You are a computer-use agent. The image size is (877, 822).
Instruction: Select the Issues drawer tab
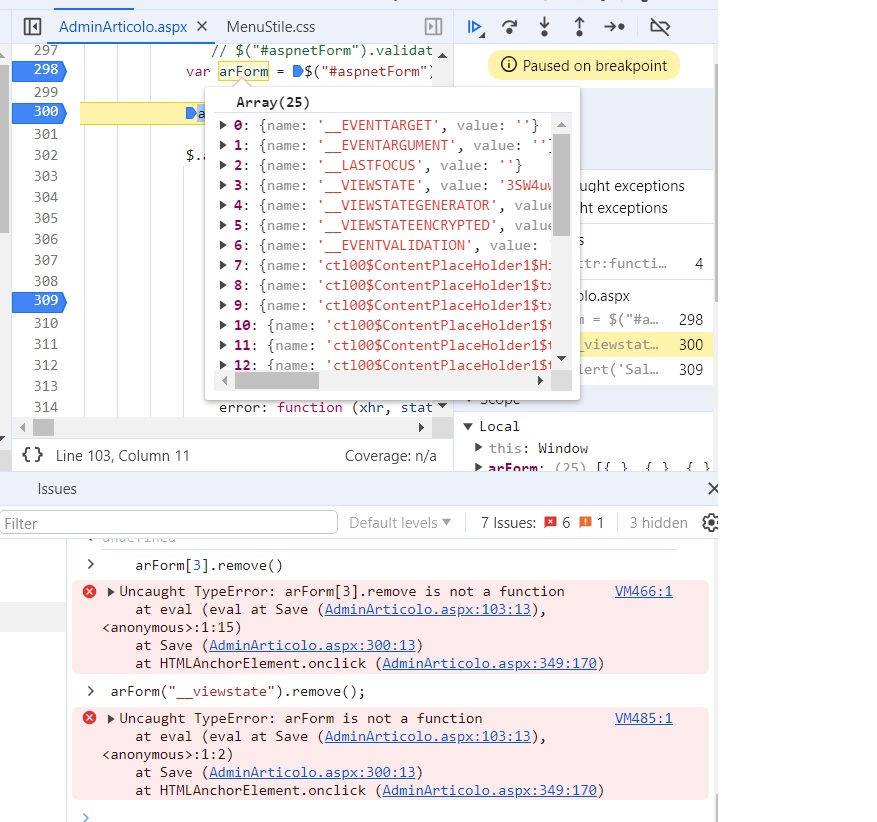pyautogui.click(x=57, y=489)
